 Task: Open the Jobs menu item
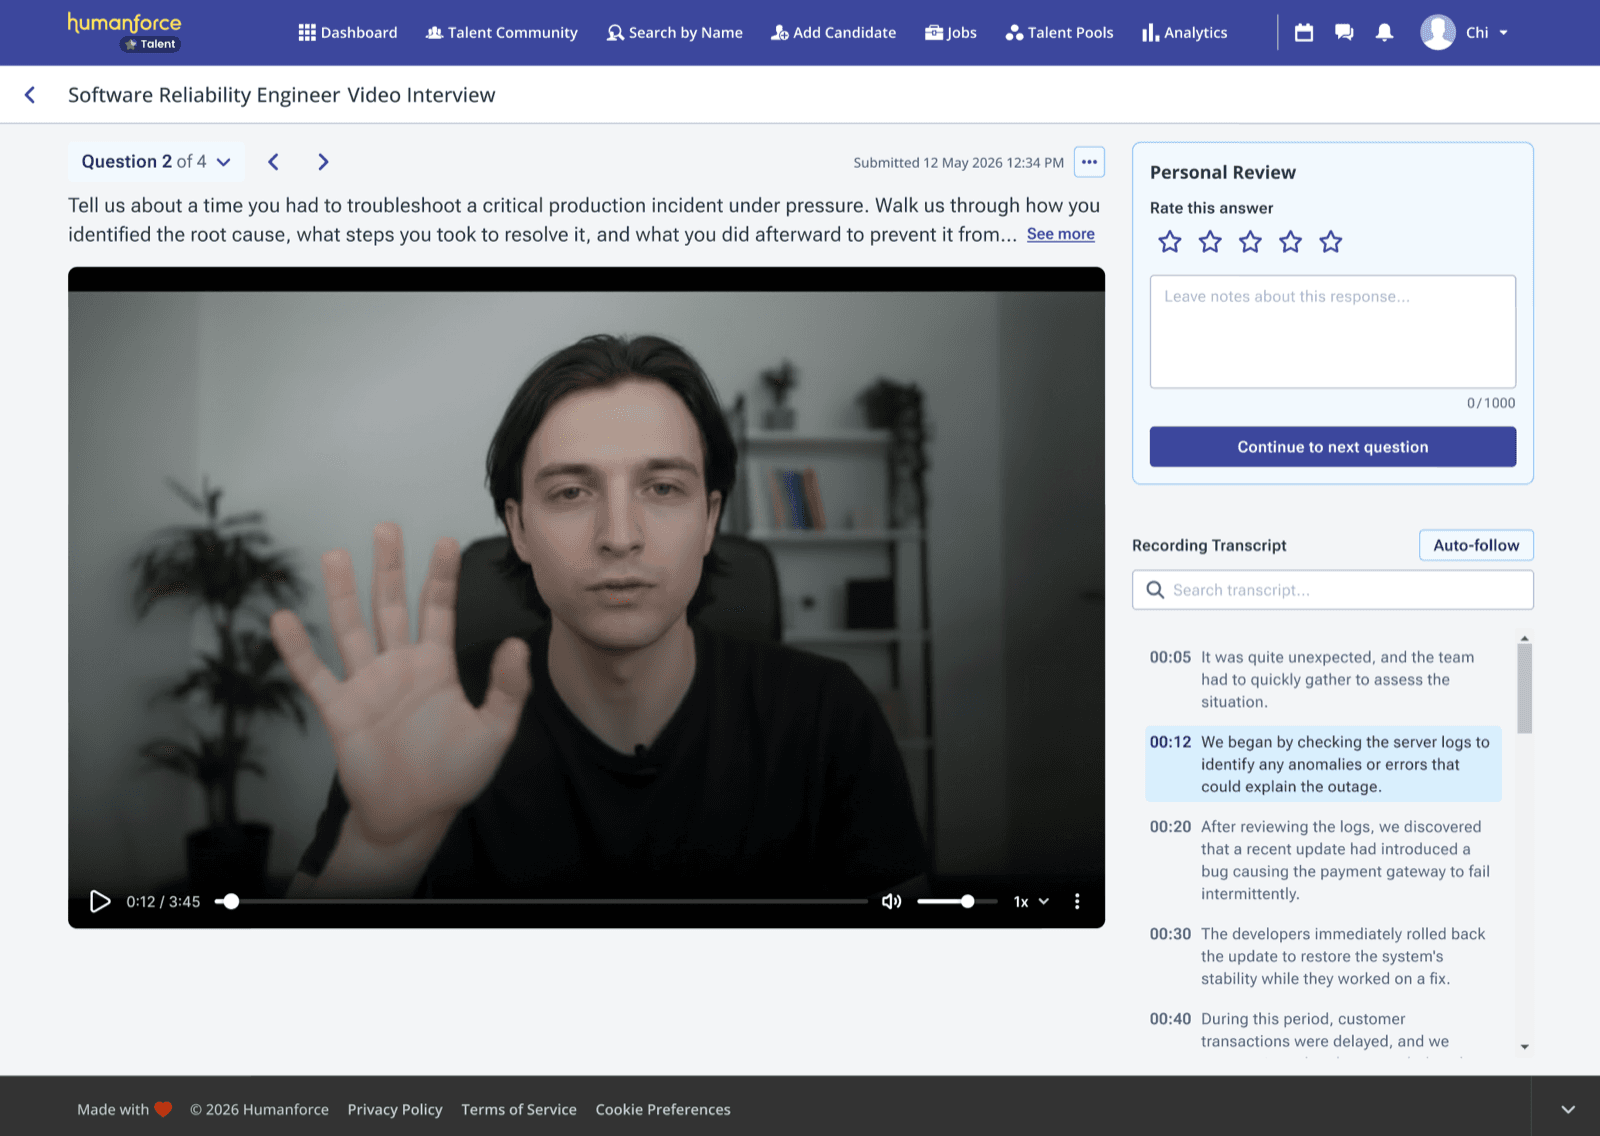point(950,32)
